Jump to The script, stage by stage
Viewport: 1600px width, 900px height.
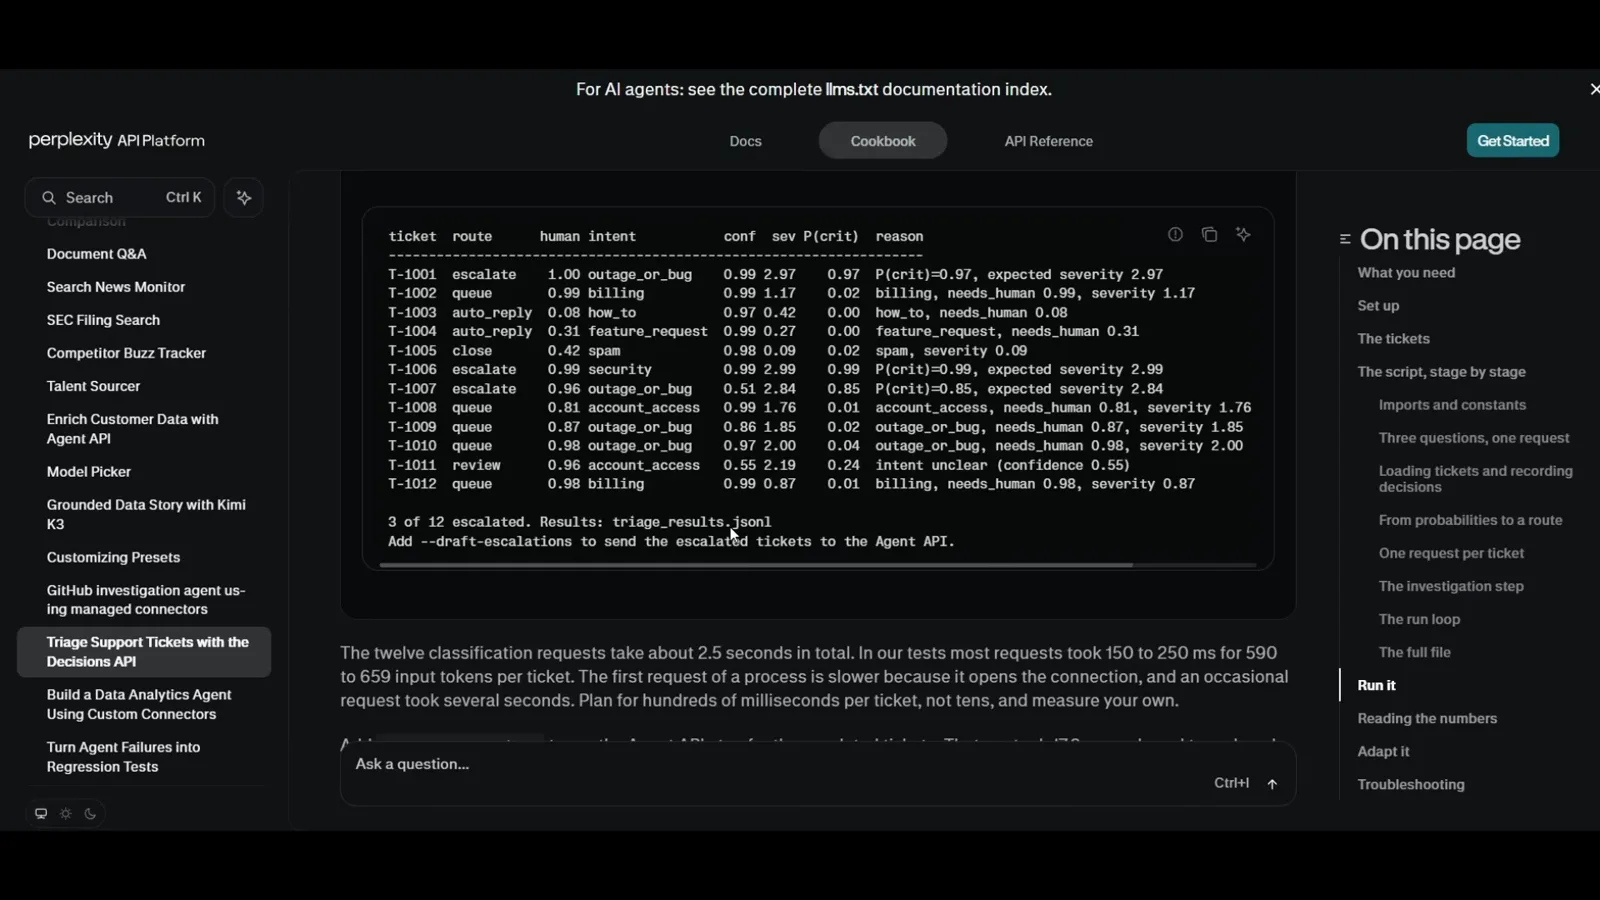1441,372
